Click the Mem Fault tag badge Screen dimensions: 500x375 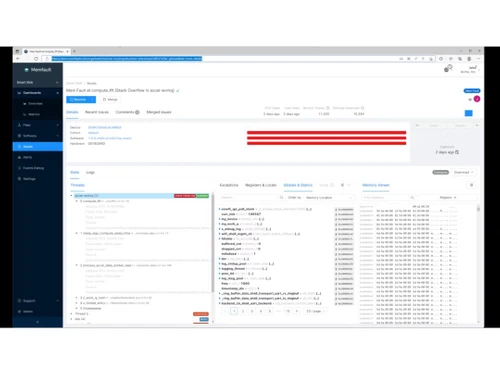pyautogui.click(x=472, y=91)
